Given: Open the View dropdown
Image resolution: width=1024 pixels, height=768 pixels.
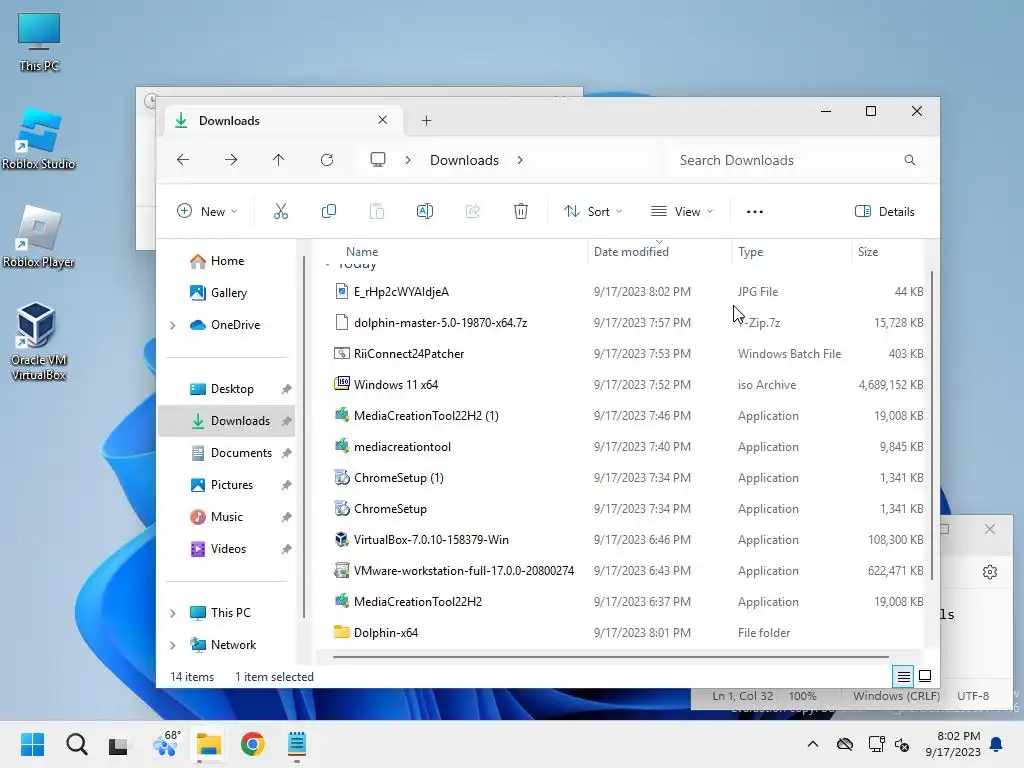Looking at the screenshot, I should [x=682, y=212].
